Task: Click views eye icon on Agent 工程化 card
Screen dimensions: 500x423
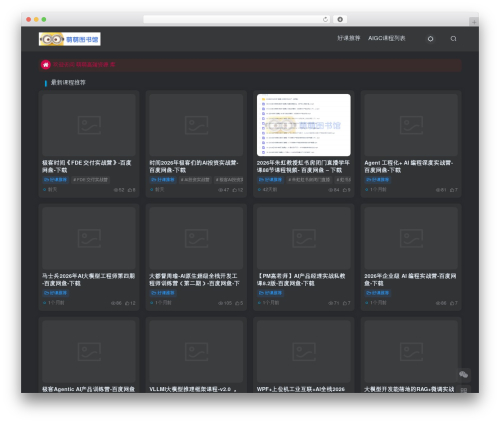Action: click(x=438, y=190)
